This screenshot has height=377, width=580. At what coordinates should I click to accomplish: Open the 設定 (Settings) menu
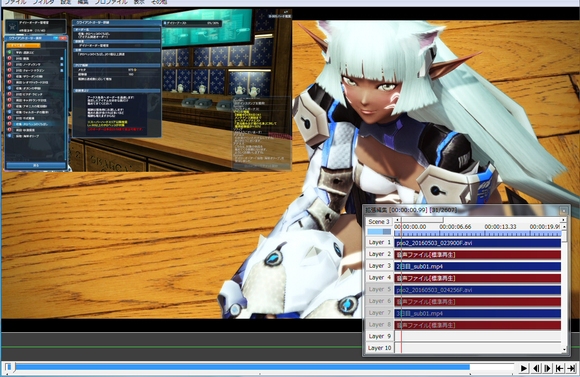click(65, 2)
